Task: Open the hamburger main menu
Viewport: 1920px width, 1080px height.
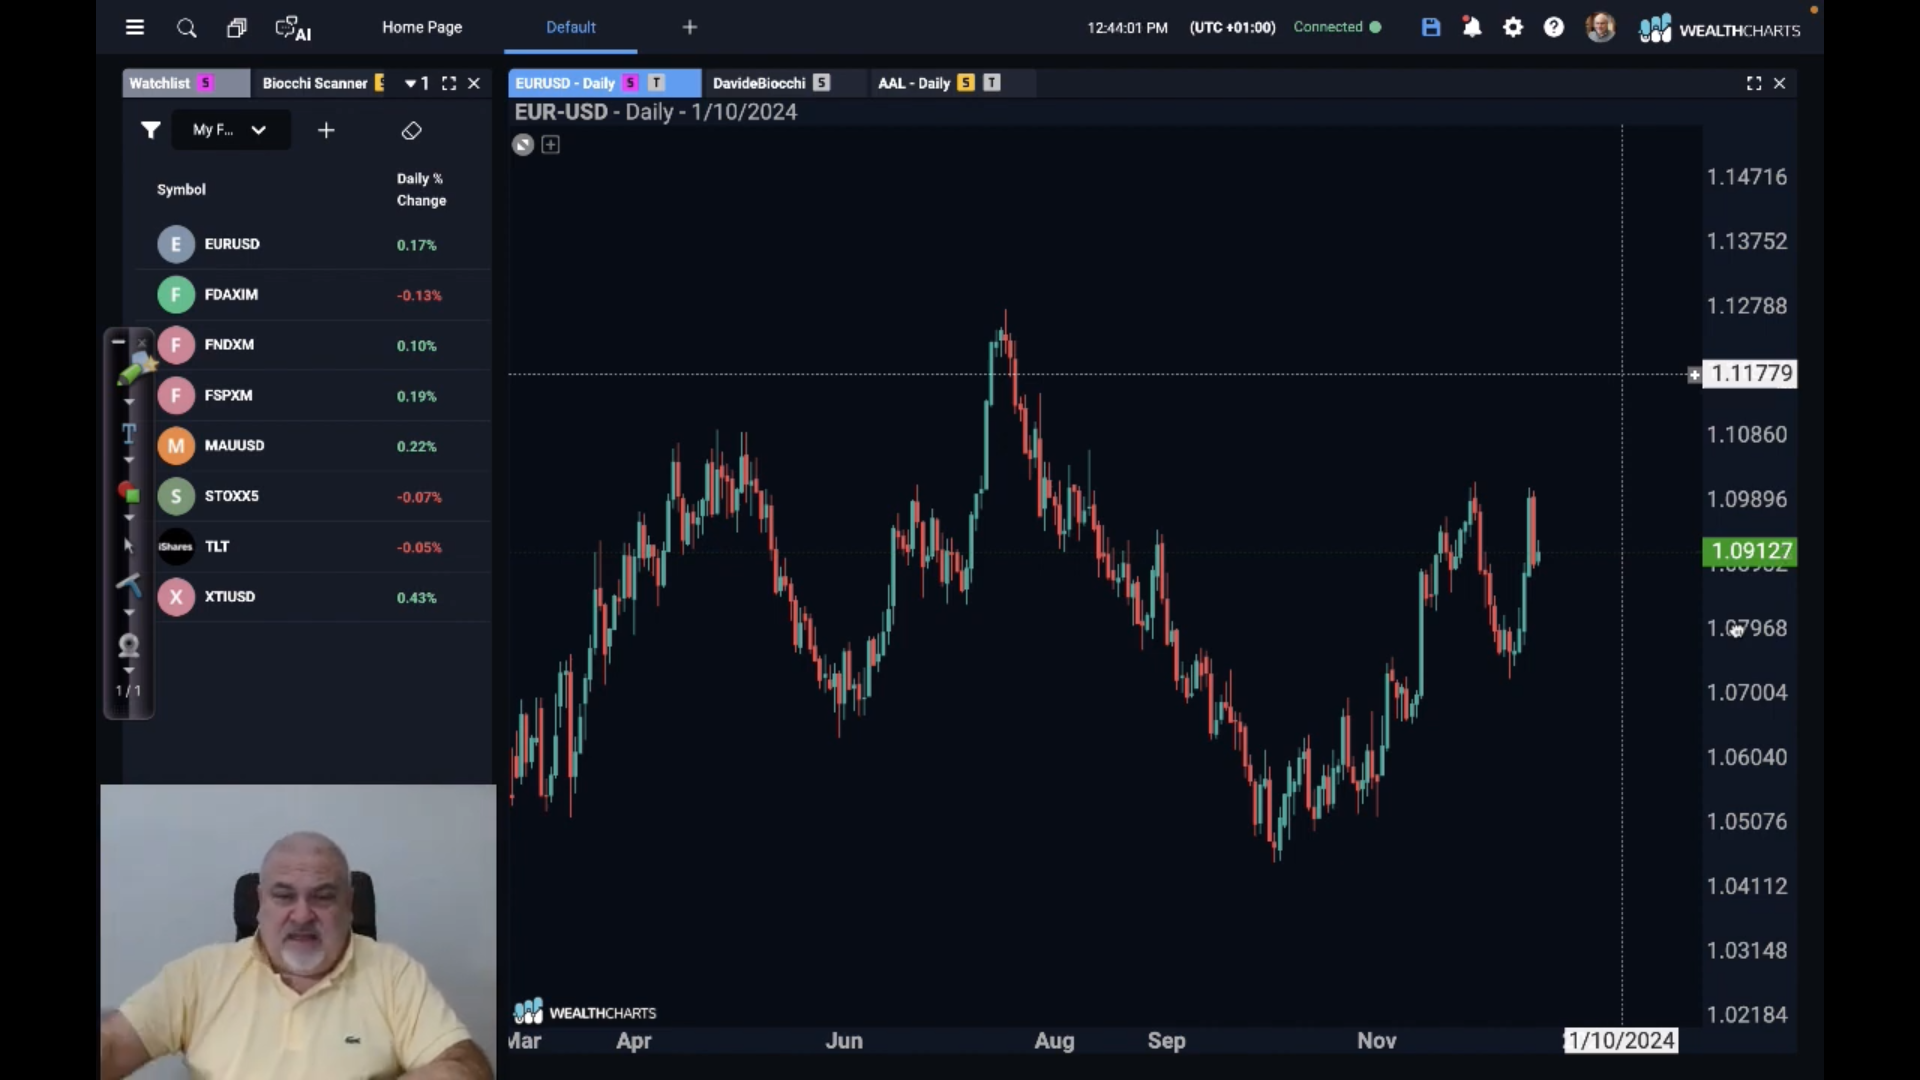Action: pos(135,28)
